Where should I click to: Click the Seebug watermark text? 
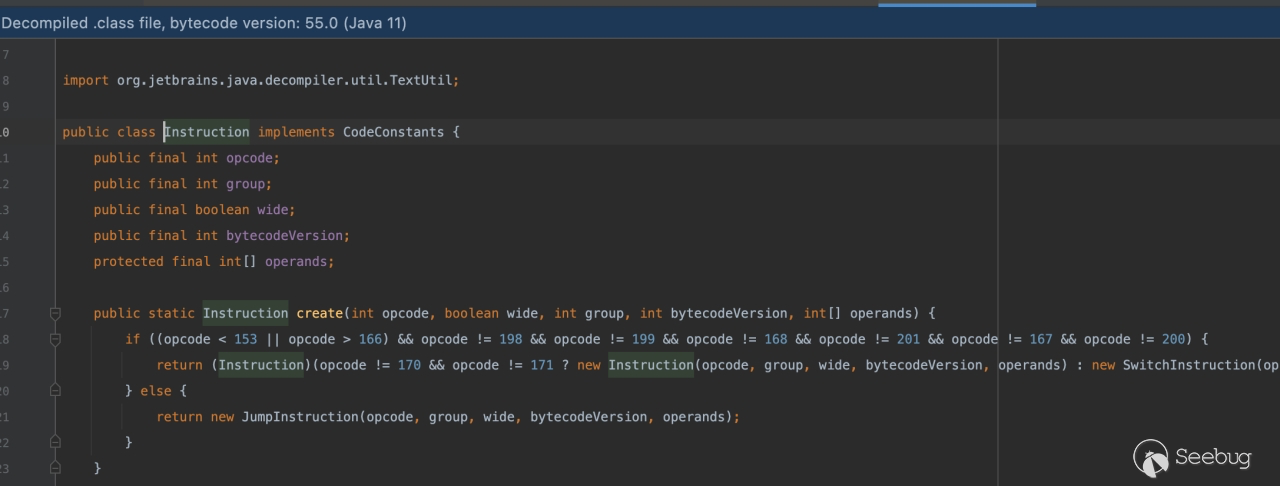1213,458
